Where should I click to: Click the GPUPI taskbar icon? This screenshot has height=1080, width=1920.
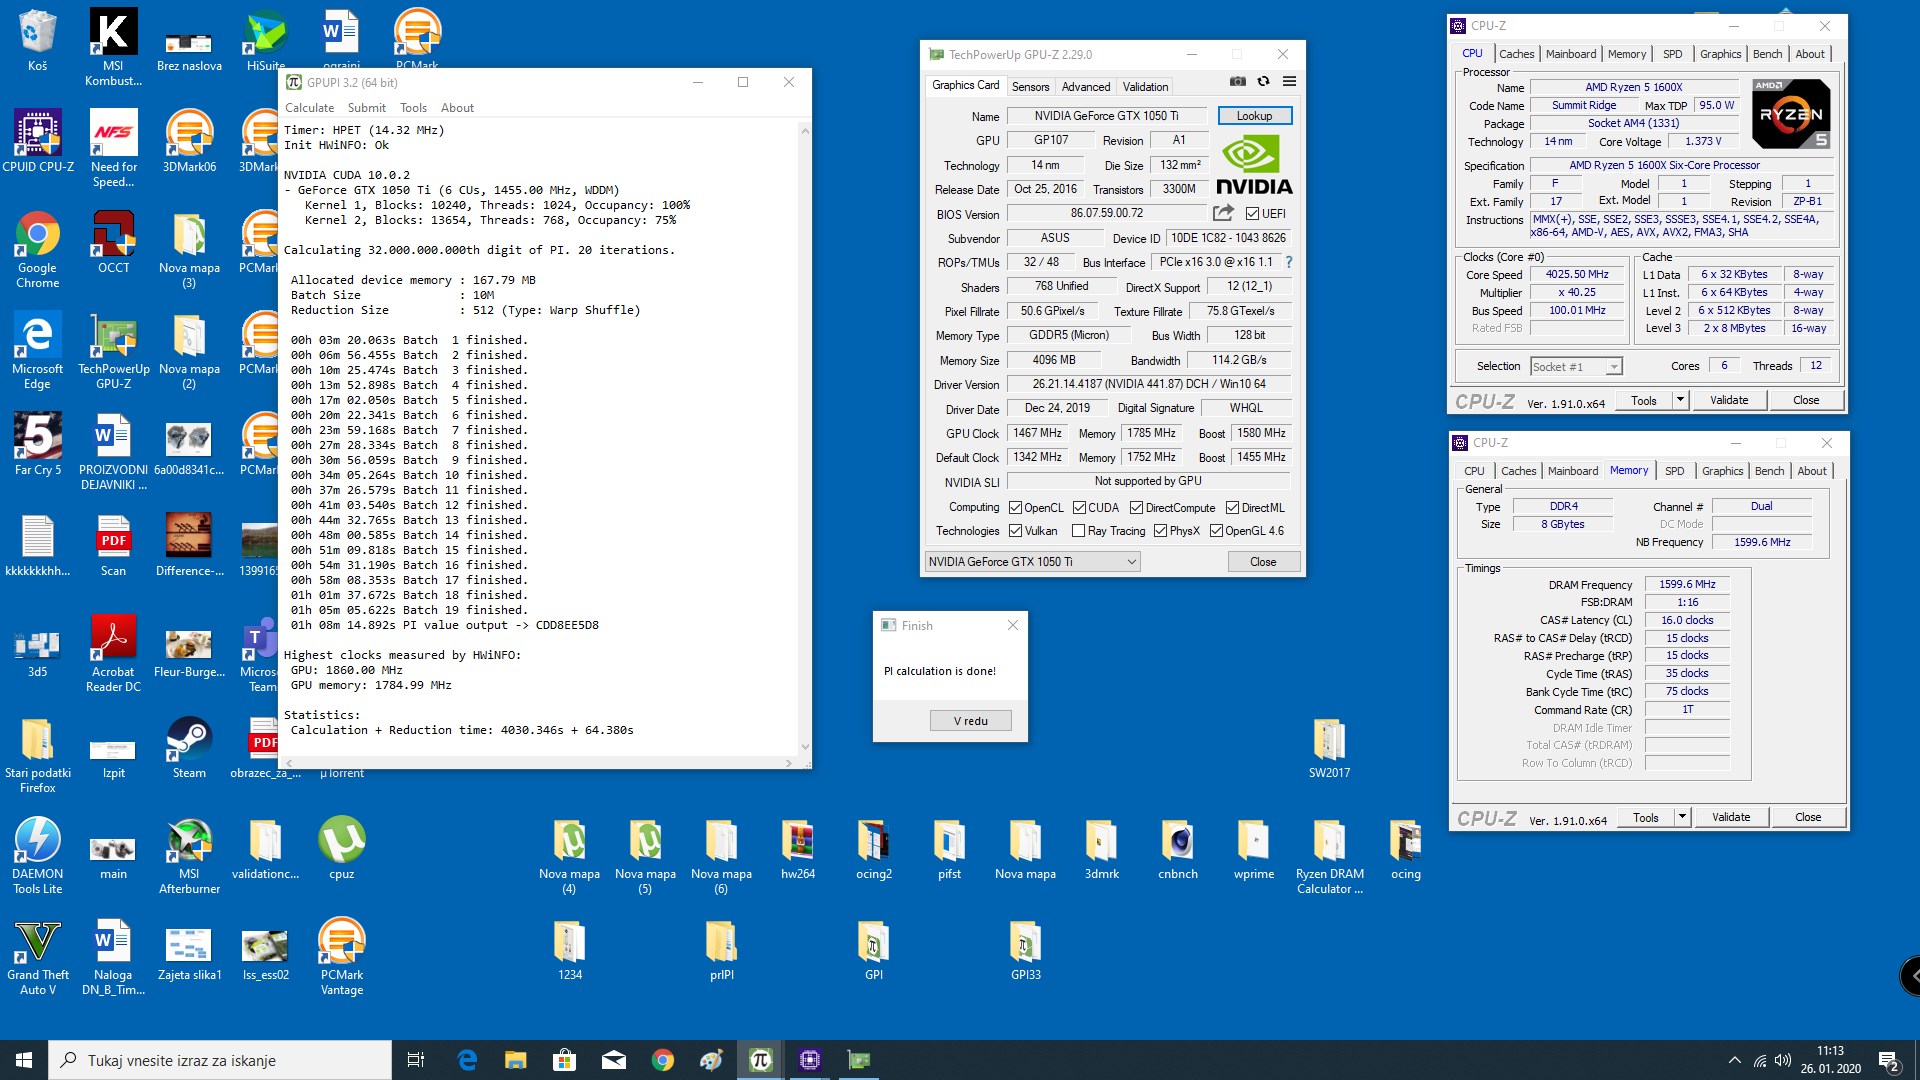(x=760, y=1060)
